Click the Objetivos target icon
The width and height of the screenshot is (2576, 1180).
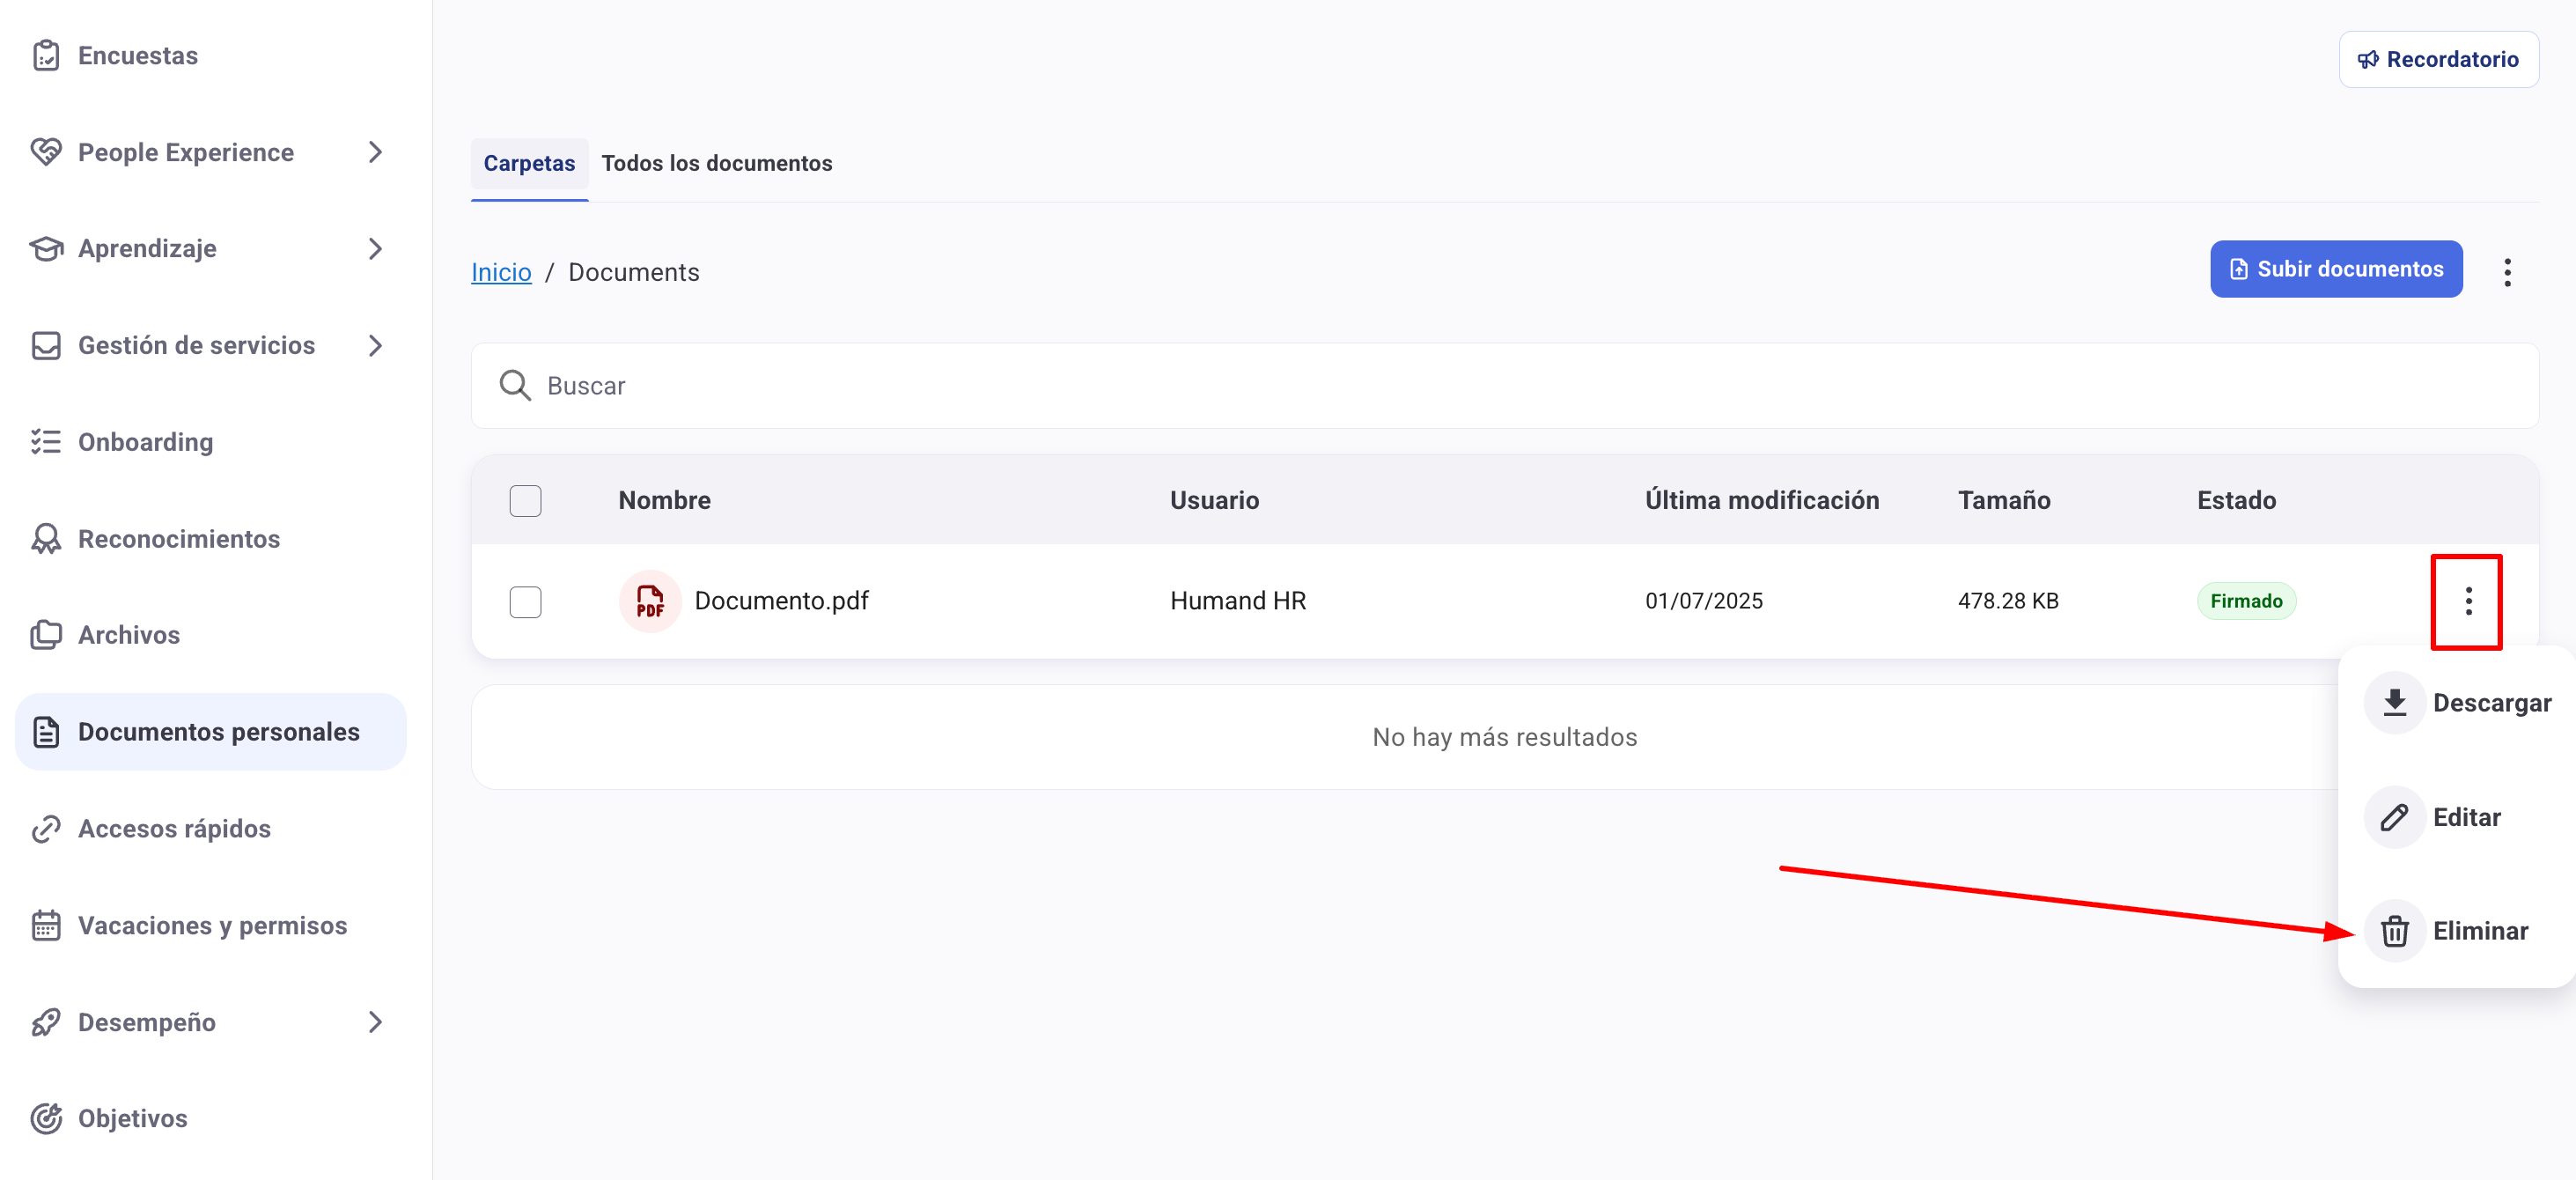click(46, 1118)
